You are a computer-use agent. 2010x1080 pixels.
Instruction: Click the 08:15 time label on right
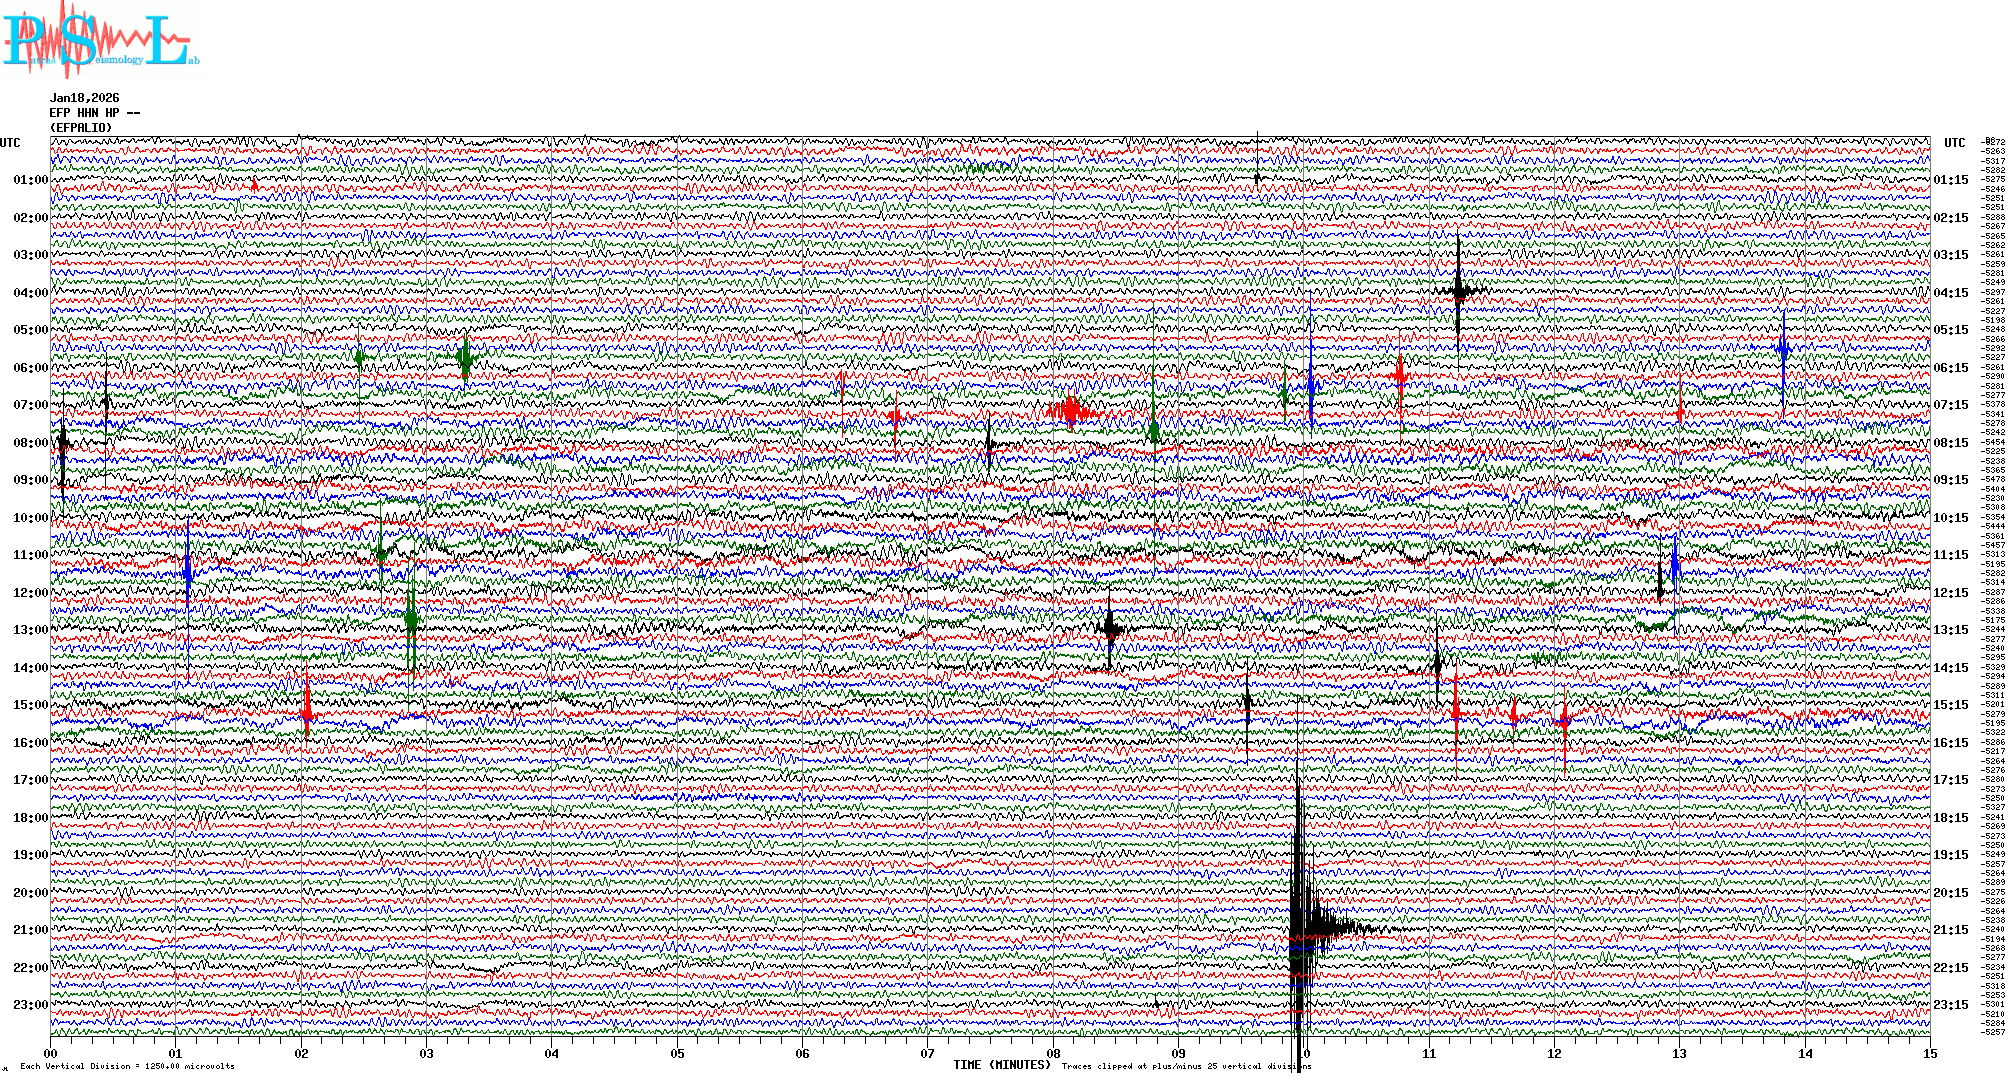point(1950,443)
